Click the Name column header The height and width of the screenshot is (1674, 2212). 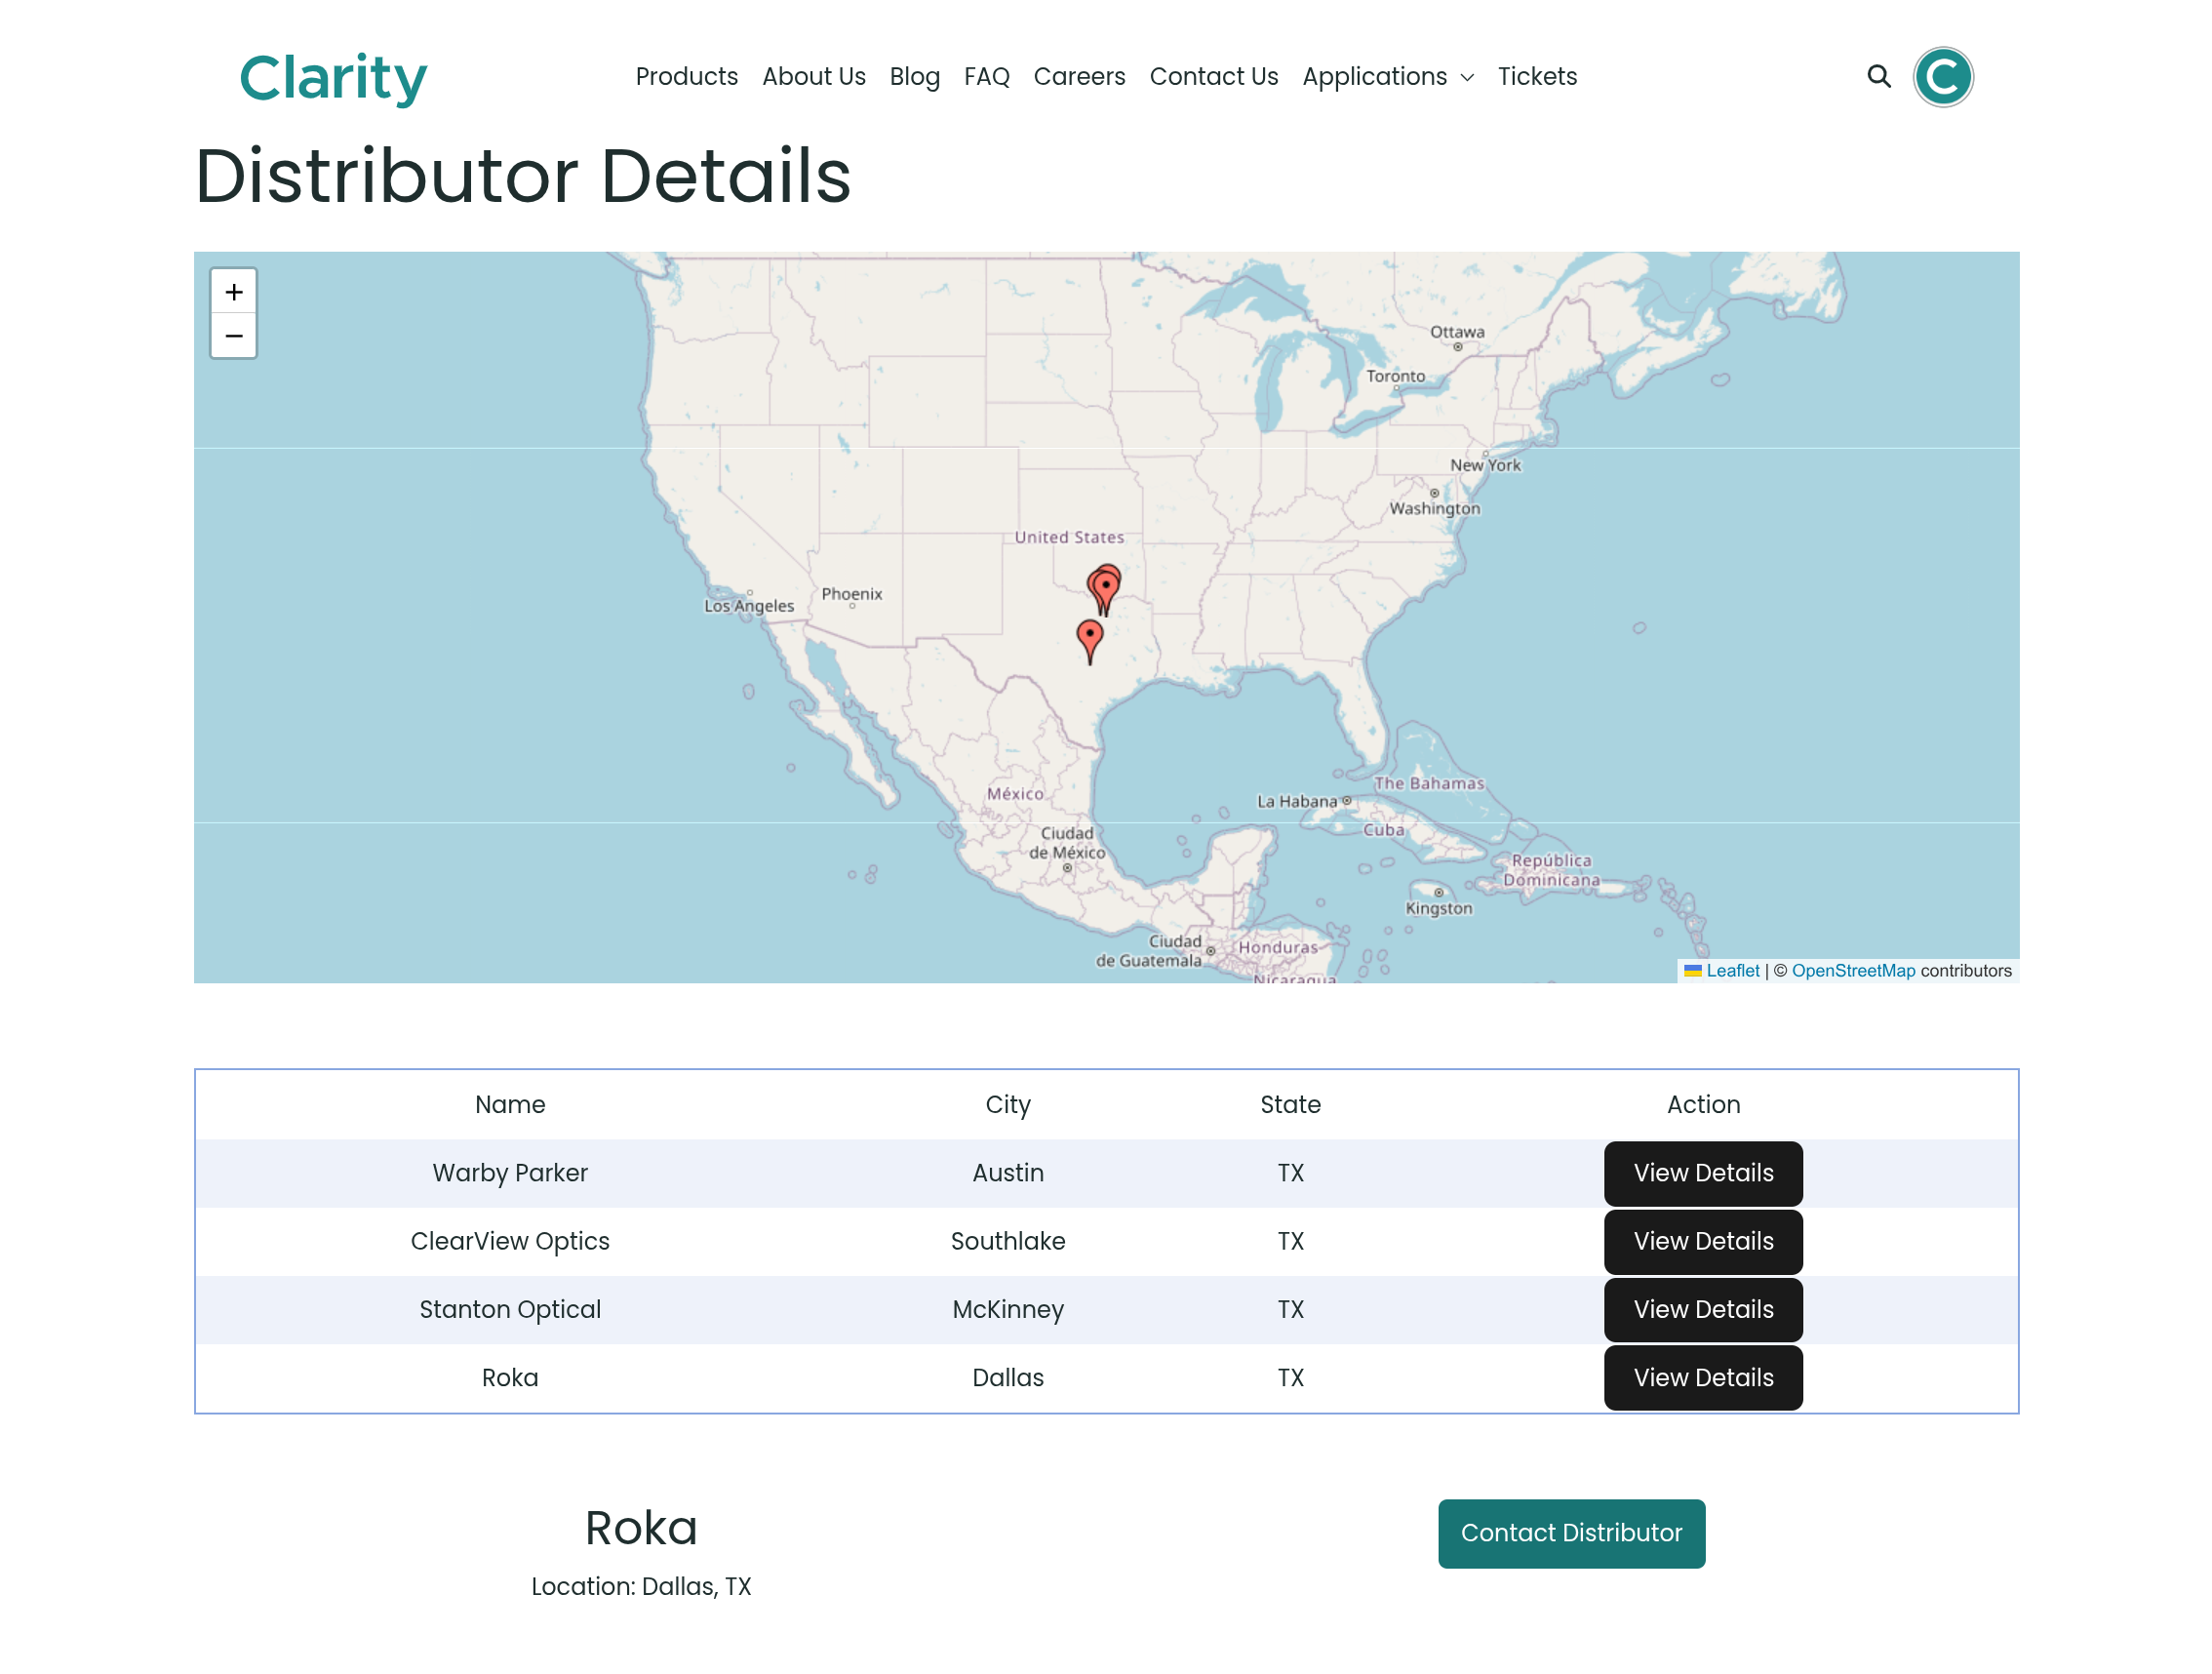pyautogui.click(x=510, y=1104)
